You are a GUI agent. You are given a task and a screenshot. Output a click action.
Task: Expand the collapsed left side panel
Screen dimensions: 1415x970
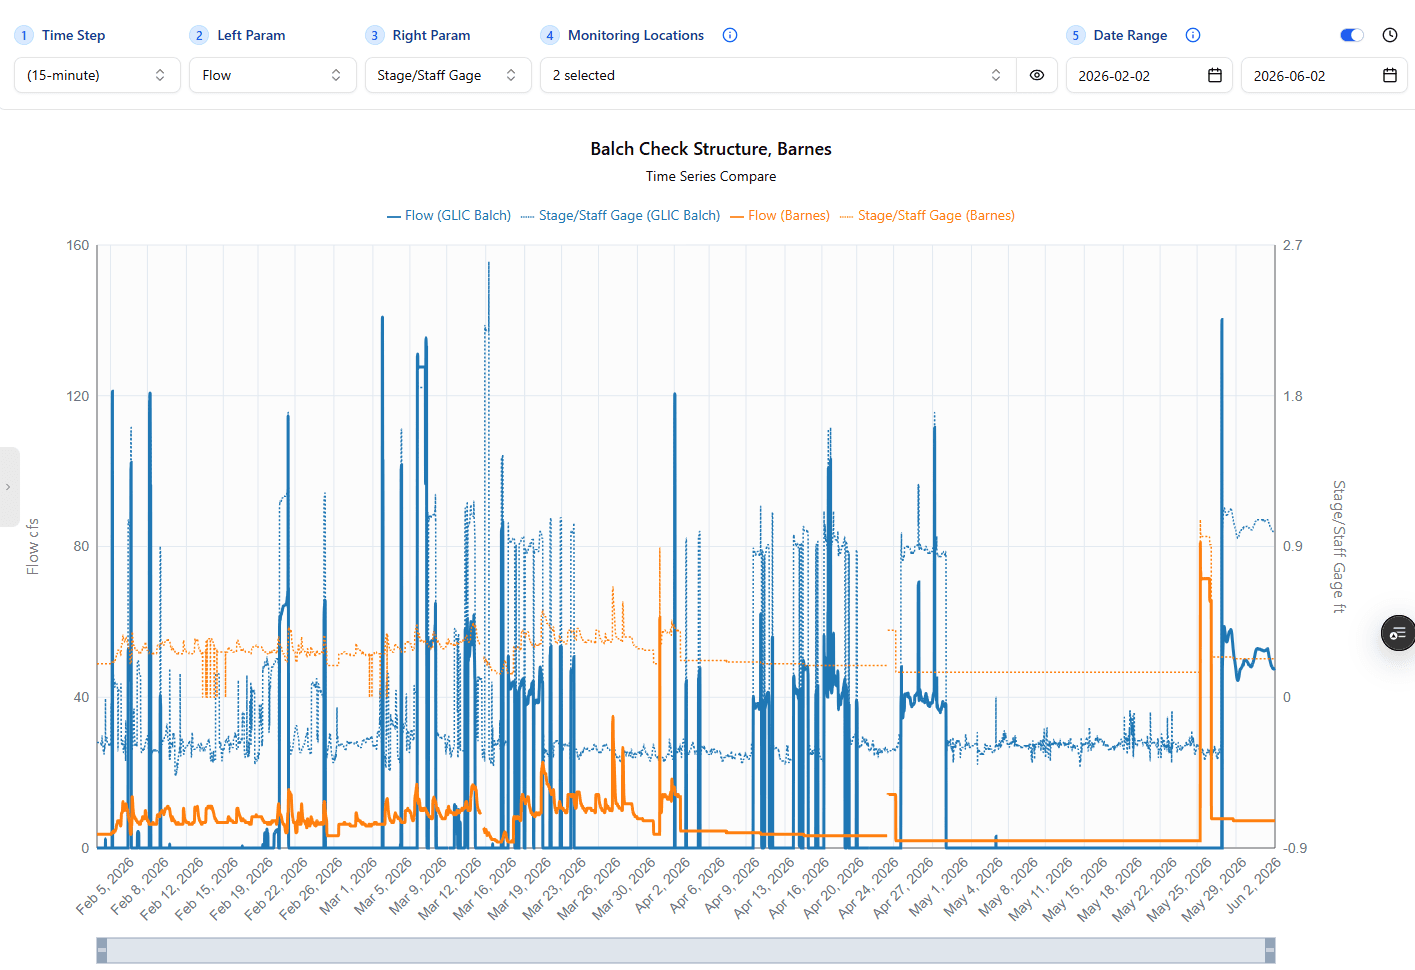click(9, 487)
